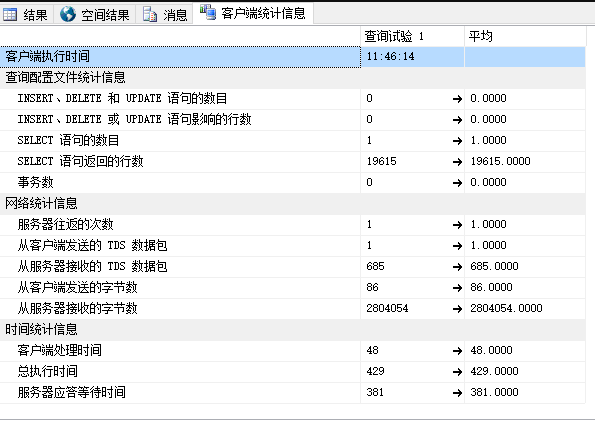Switch to the 结果 tab
Screen dimensions: 595x422
[x=26, y=14]
